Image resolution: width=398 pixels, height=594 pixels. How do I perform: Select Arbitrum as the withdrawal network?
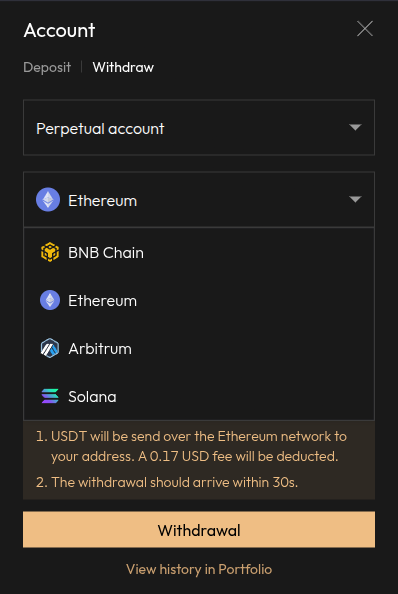[x=199, y=349]
